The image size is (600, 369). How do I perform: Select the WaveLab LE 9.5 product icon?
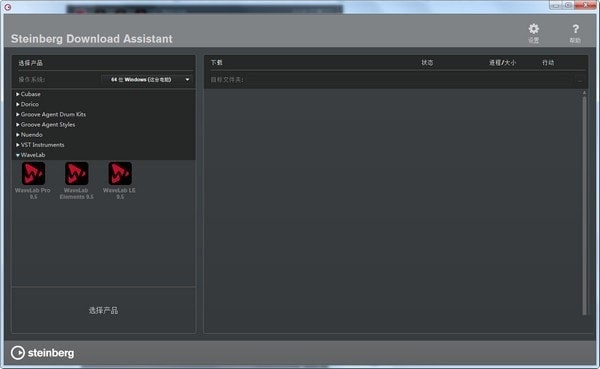(x=120, y=173)
